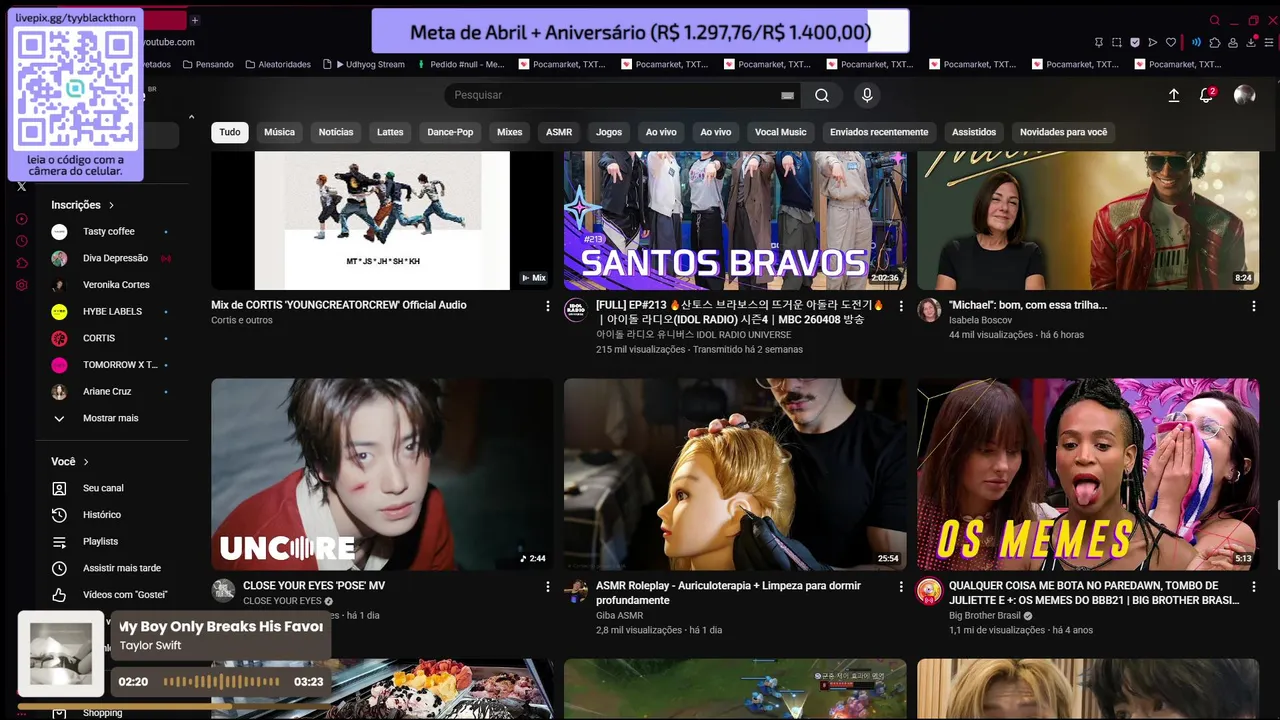Open Opera Easy Setup sliders icon
The width and height of the screenshot is (1280, 720).
[x=1269, y=42]
